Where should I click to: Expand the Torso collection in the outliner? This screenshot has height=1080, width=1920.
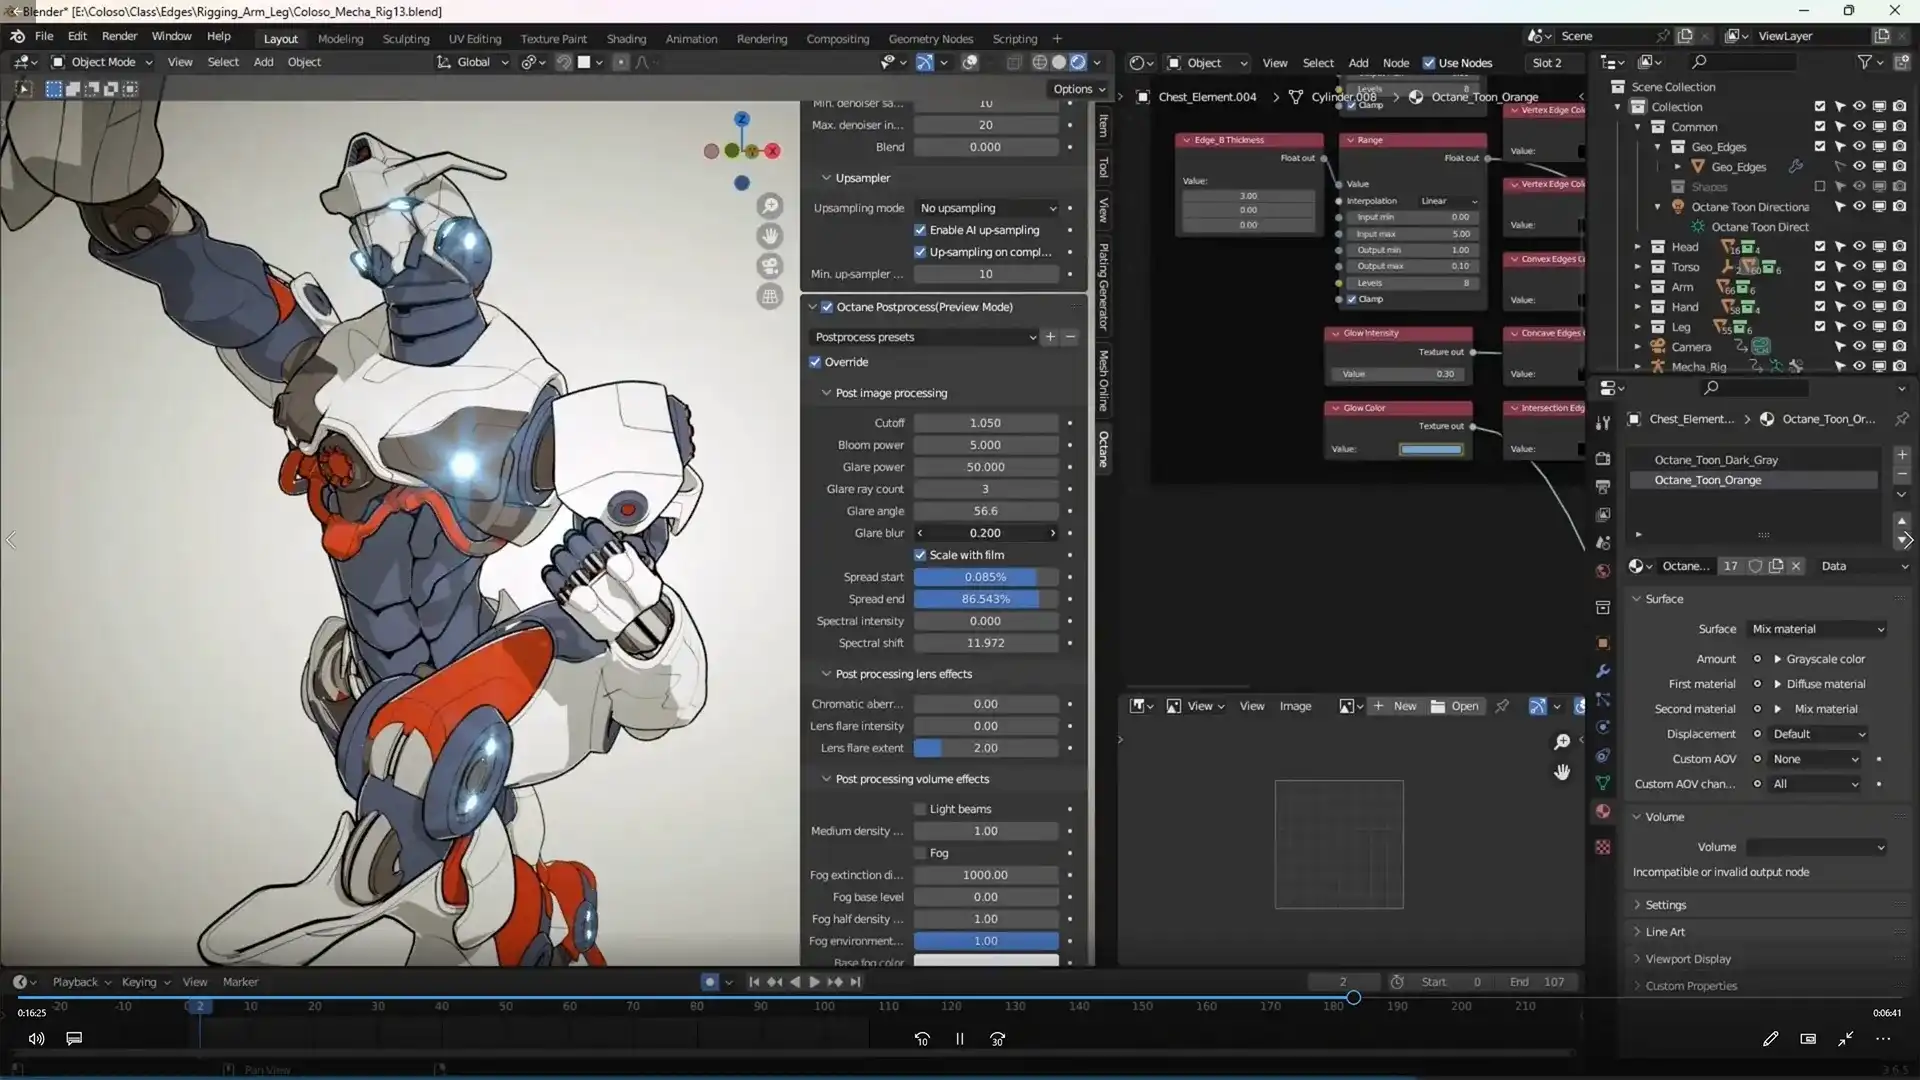point(1638,267)
